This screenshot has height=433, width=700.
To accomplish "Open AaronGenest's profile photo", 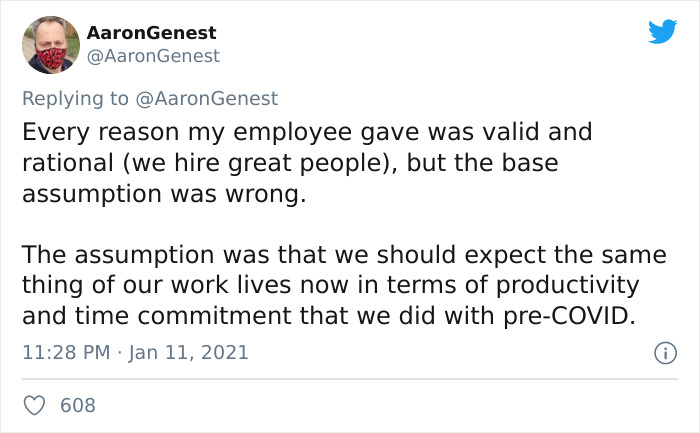I will coord(51,45).
